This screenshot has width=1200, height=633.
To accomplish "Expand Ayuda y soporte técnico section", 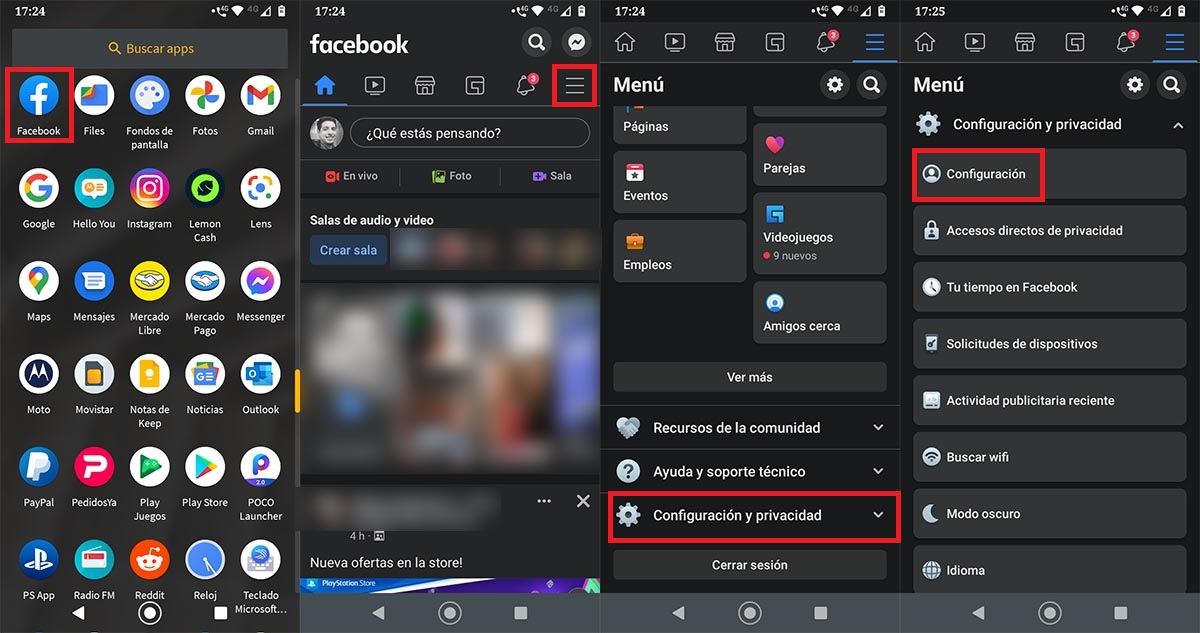I will [750, 471].
